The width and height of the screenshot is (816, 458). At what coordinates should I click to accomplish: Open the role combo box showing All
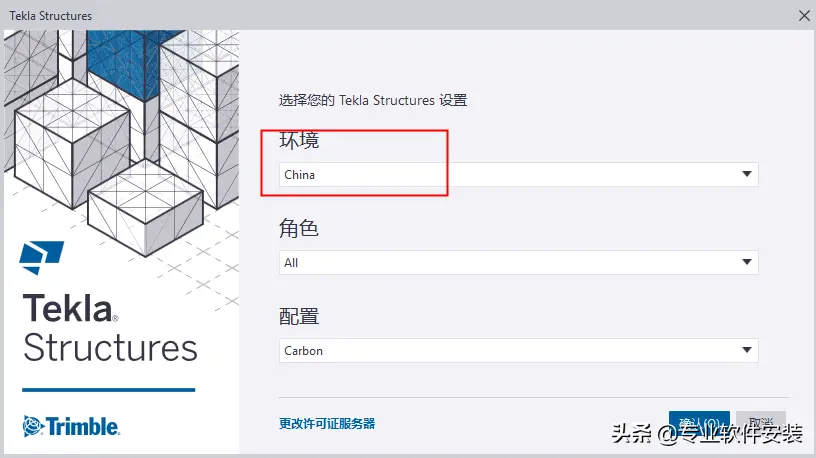[518, 262]
